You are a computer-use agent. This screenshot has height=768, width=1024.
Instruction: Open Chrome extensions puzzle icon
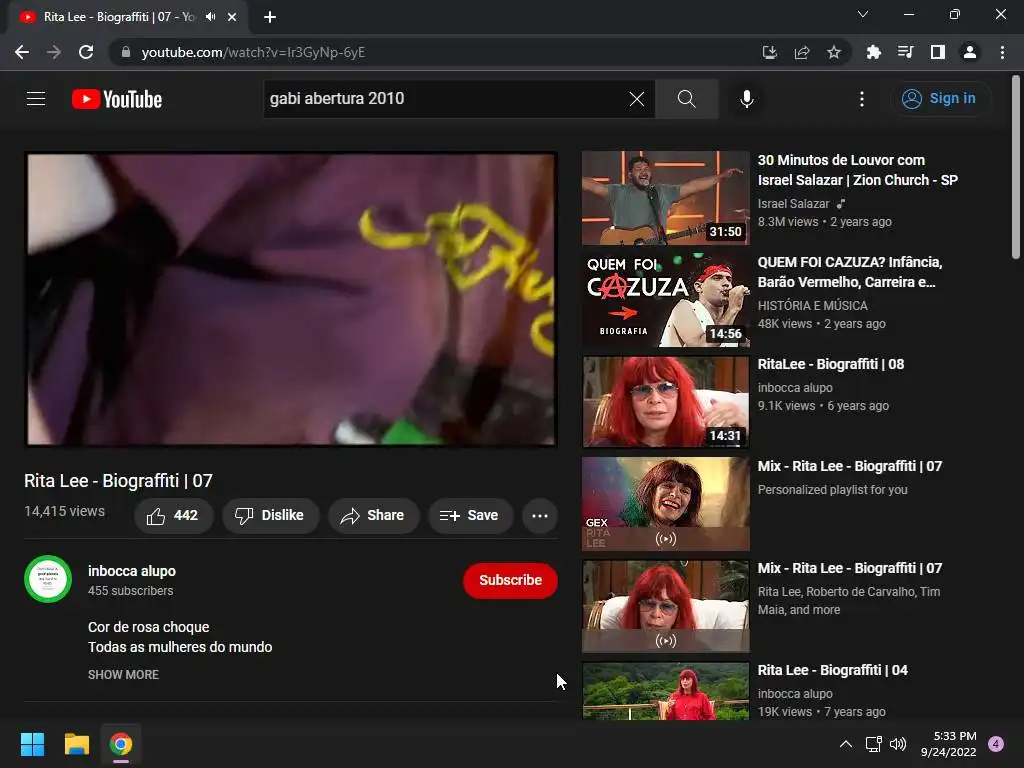click(873, 52)
